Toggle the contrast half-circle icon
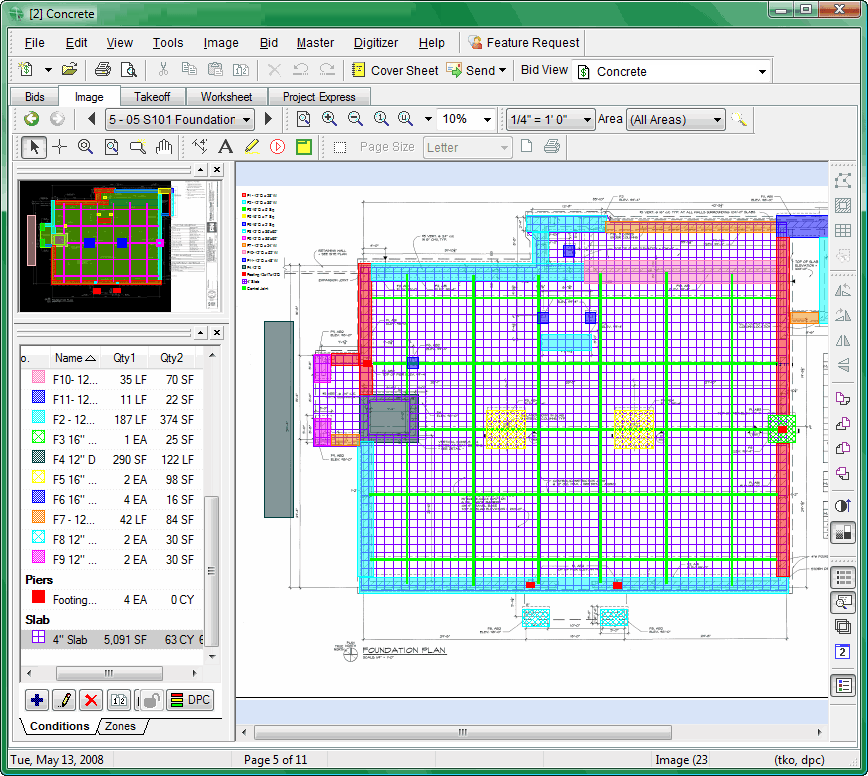 (x=843, y=505)
